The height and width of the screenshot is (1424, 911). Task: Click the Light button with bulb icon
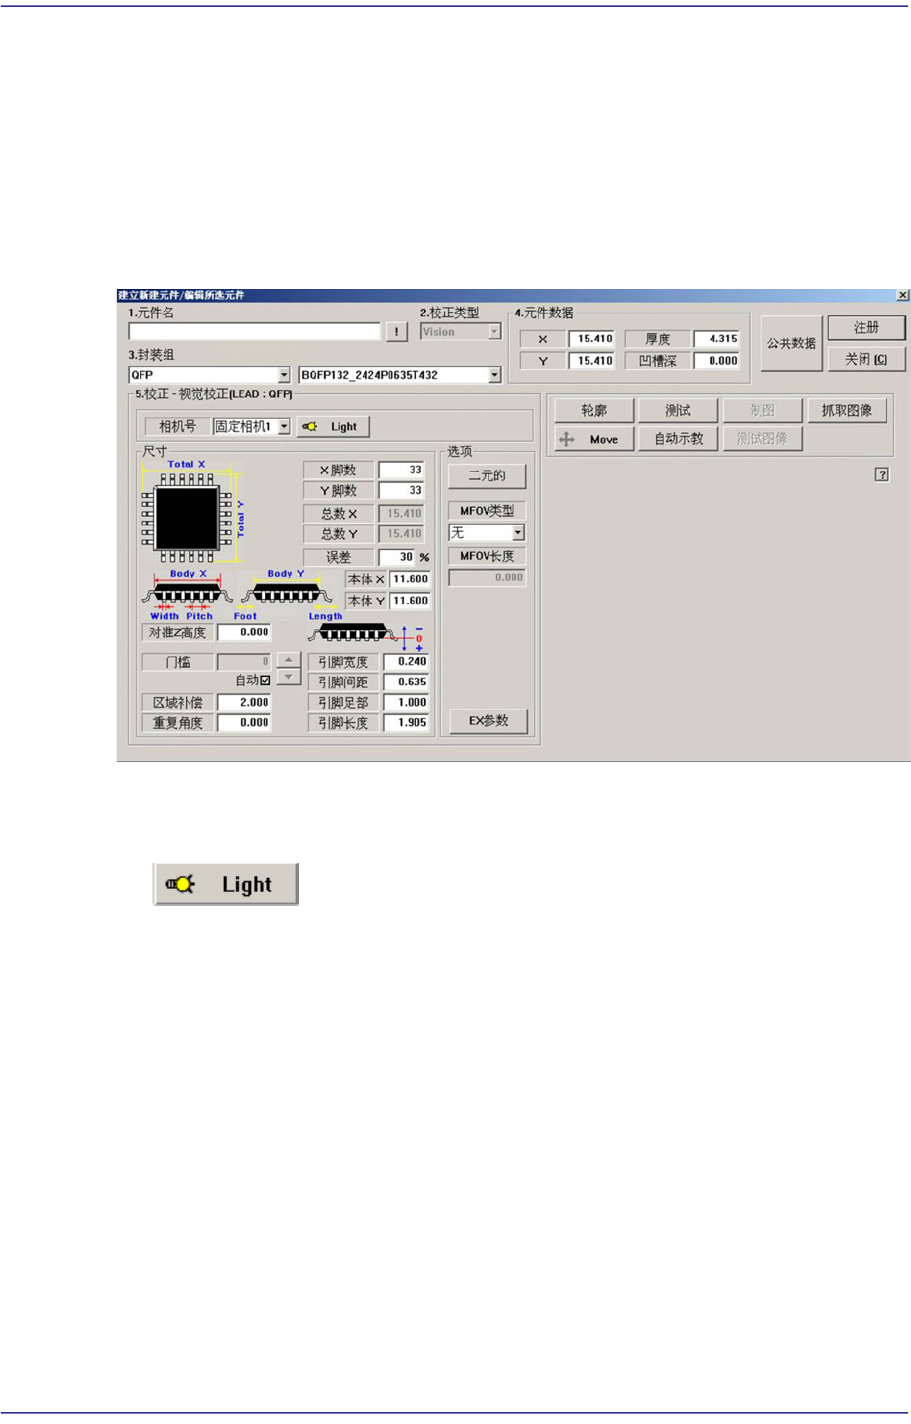pyautogui.click(x=332, y=426)
